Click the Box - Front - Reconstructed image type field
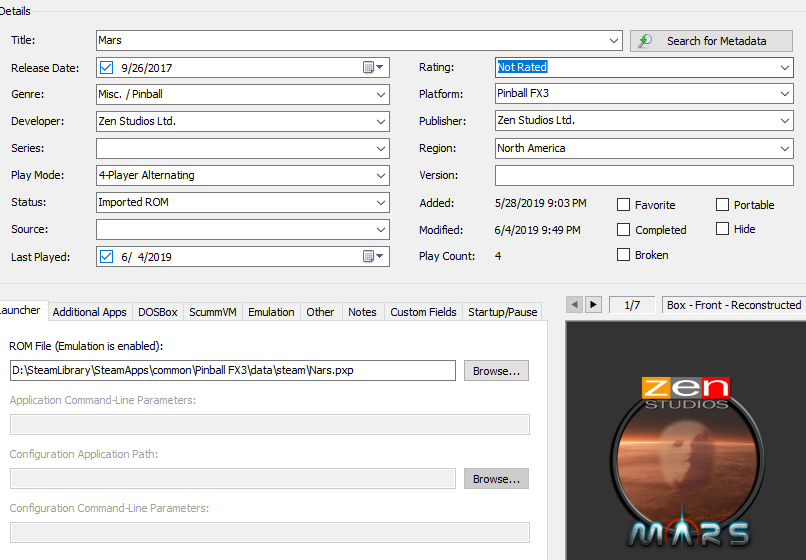This screenshot has width=806, height=560. [x=734, y=305]
